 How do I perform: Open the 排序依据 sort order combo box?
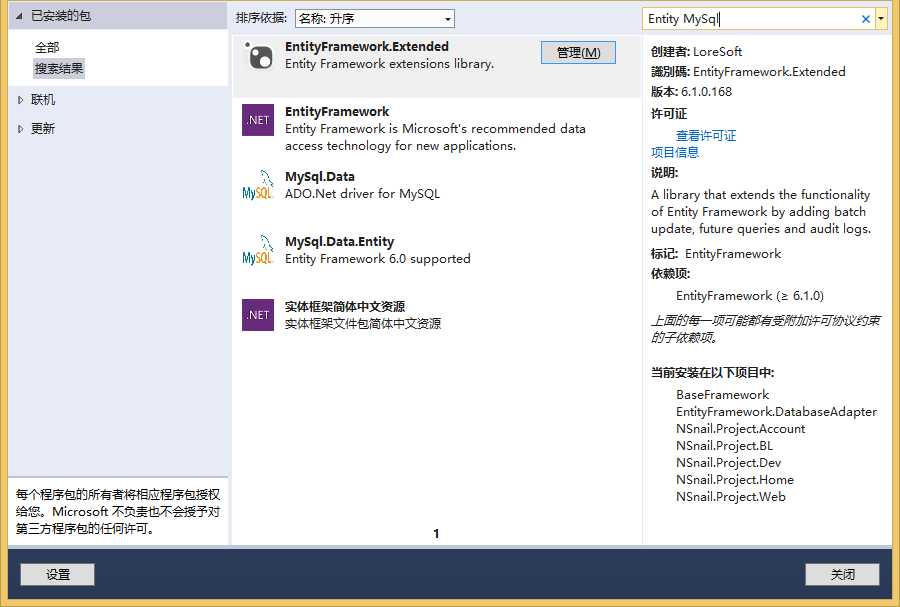(x=375, y=18)
